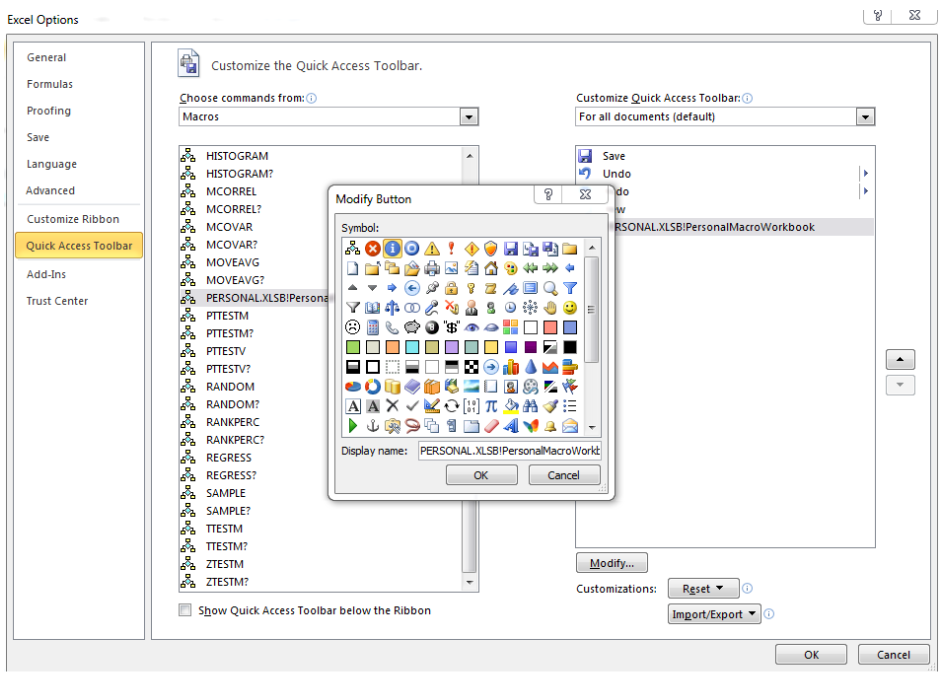Go to the Add-Ins category
Viewport: 939px width, 675px height.
[46, 274]
